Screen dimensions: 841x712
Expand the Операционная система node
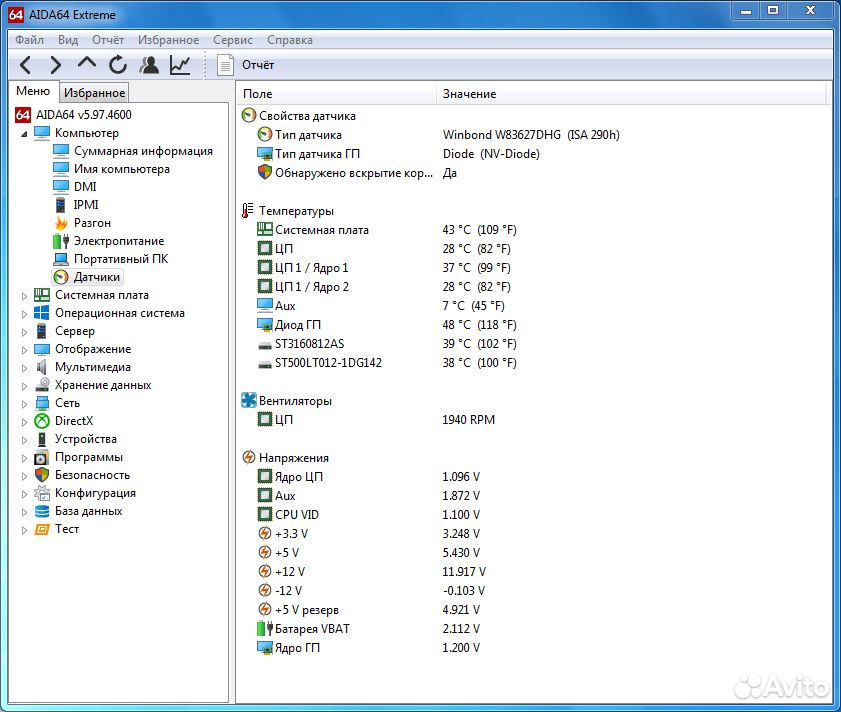[x=24, y=313]
